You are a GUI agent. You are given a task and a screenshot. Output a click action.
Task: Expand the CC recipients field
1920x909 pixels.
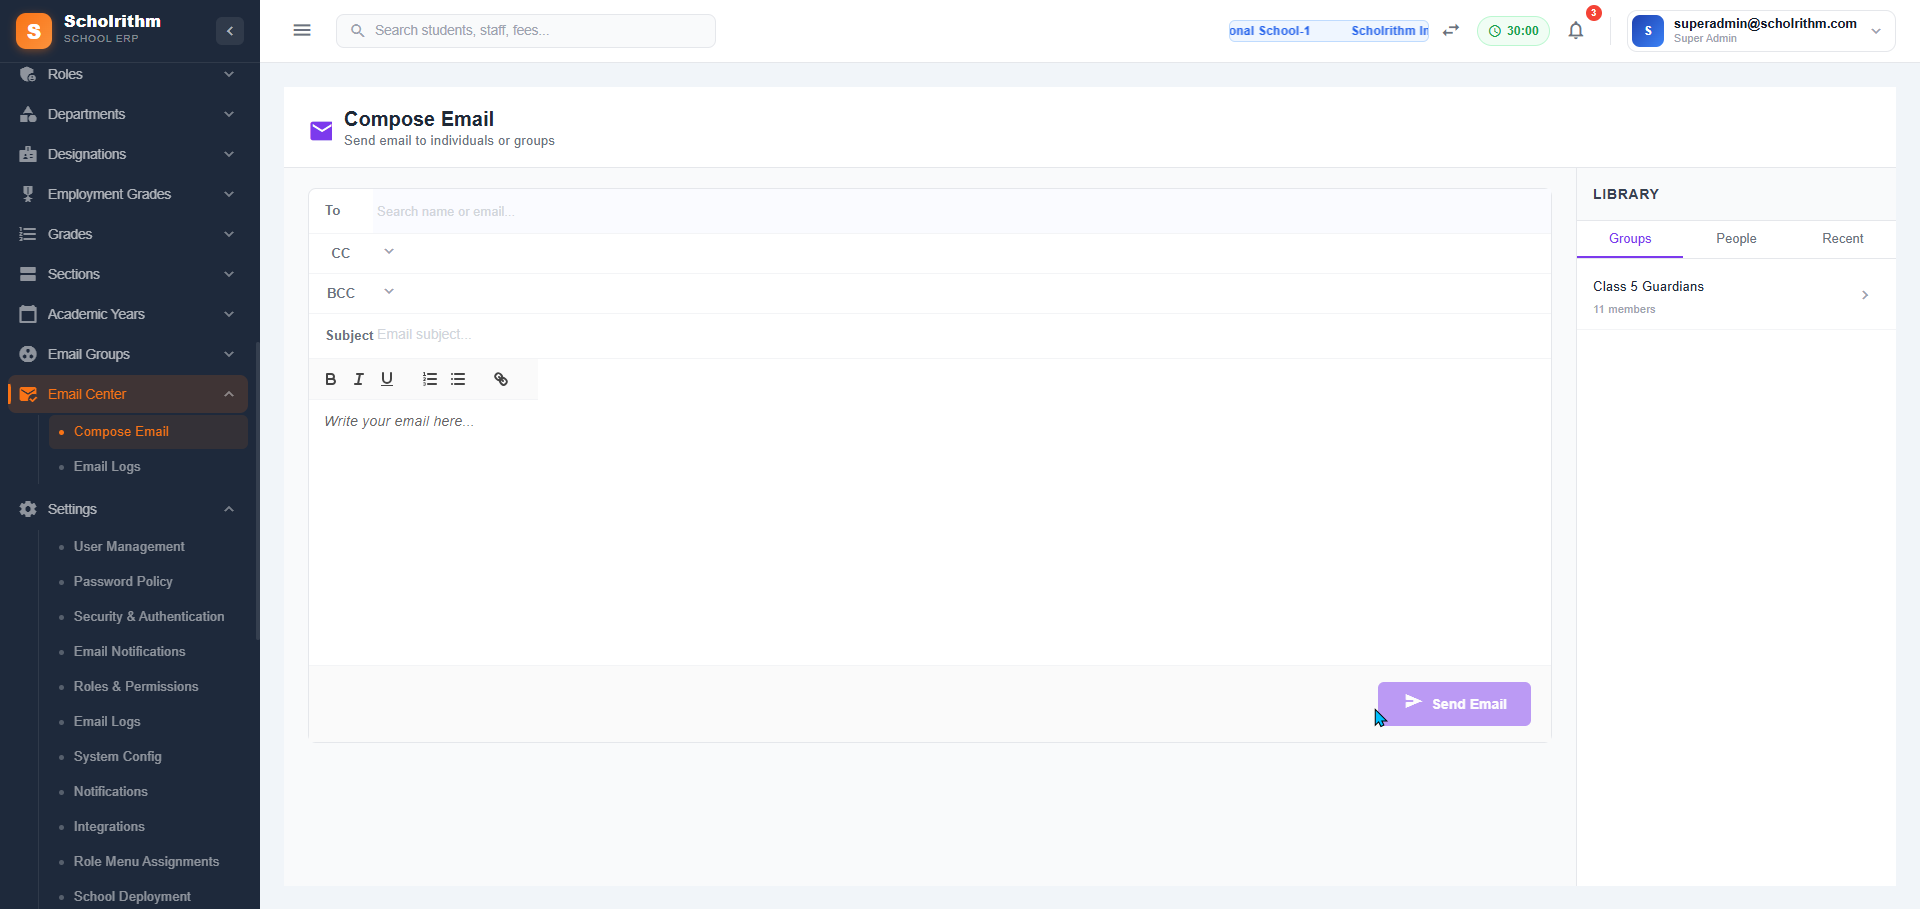pos(389,251)
